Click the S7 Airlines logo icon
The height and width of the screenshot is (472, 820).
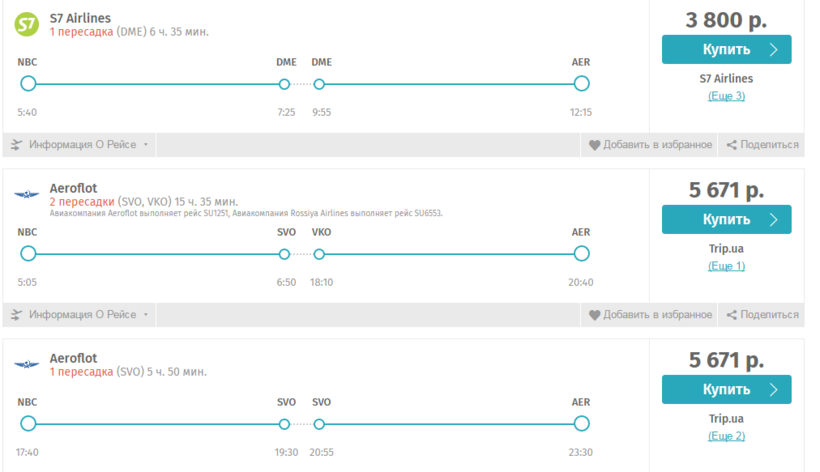(x=27, y=23)
